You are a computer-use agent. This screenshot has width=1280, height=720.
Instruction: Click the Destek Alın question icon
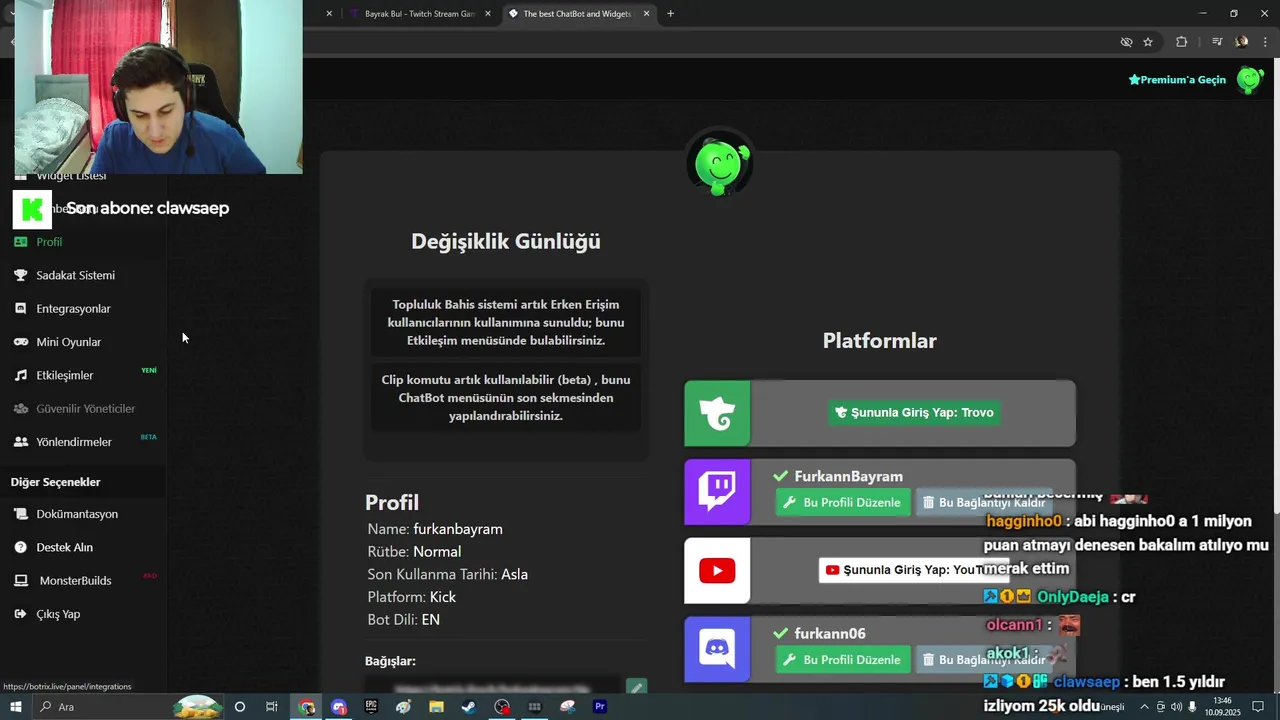point(20,547)
